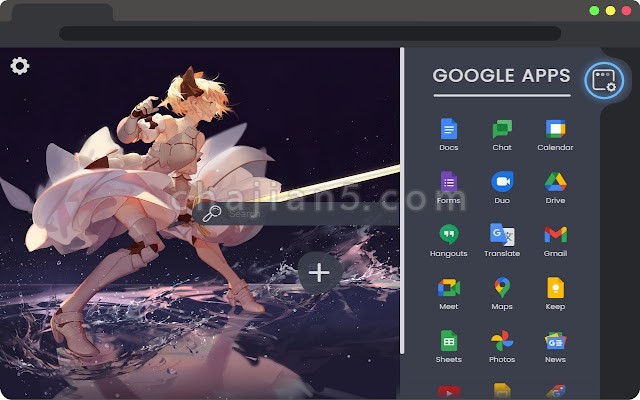640x400 pixels.
Task: Click the red window close button
Action: tap(627, 11)
